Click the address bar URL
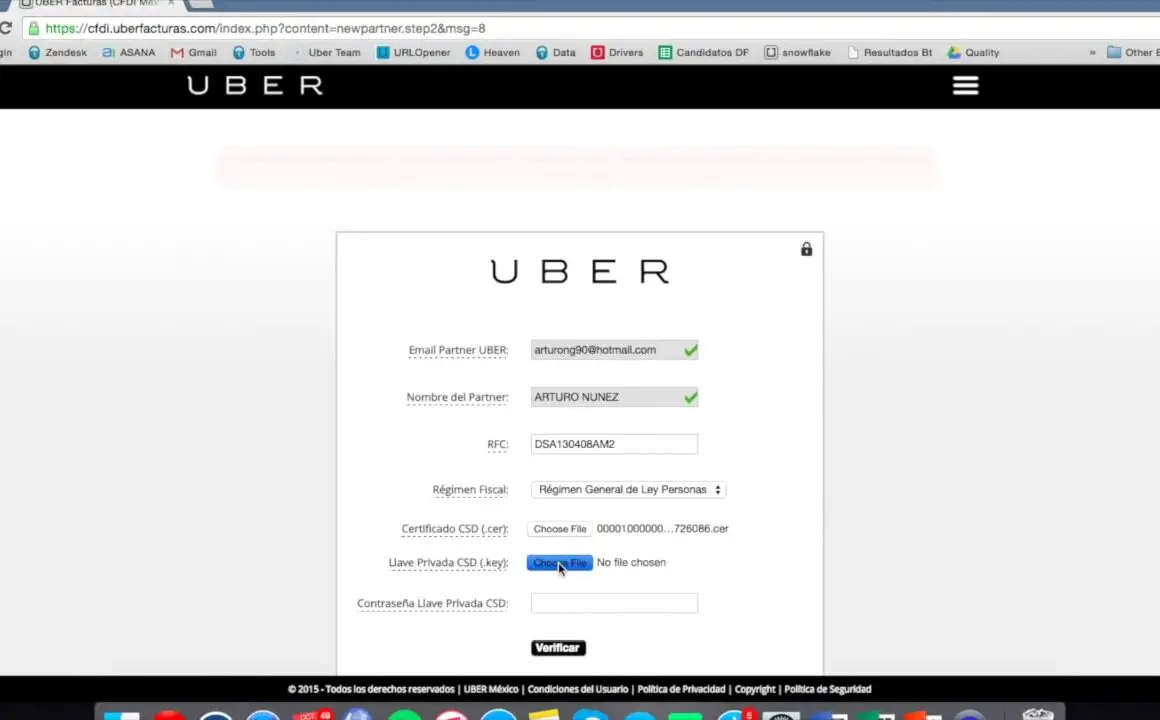Screen dimensions: 1160x720 tap(266, 28)
